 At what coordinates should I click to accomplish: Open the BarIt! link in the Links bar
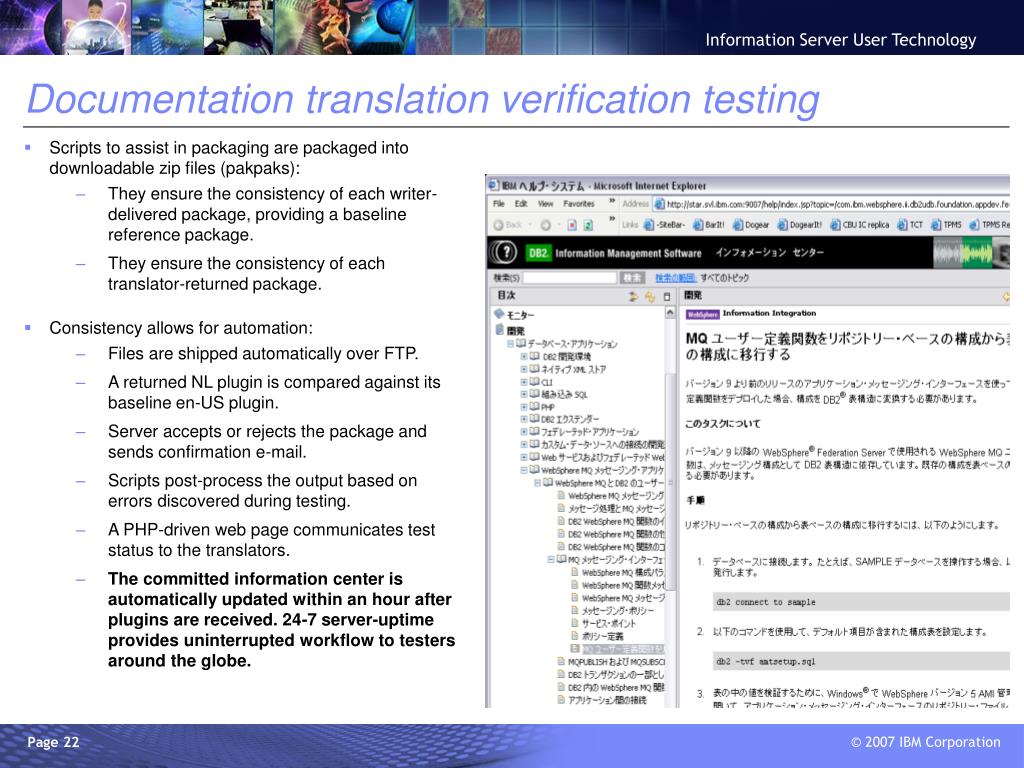pos(709,225)
